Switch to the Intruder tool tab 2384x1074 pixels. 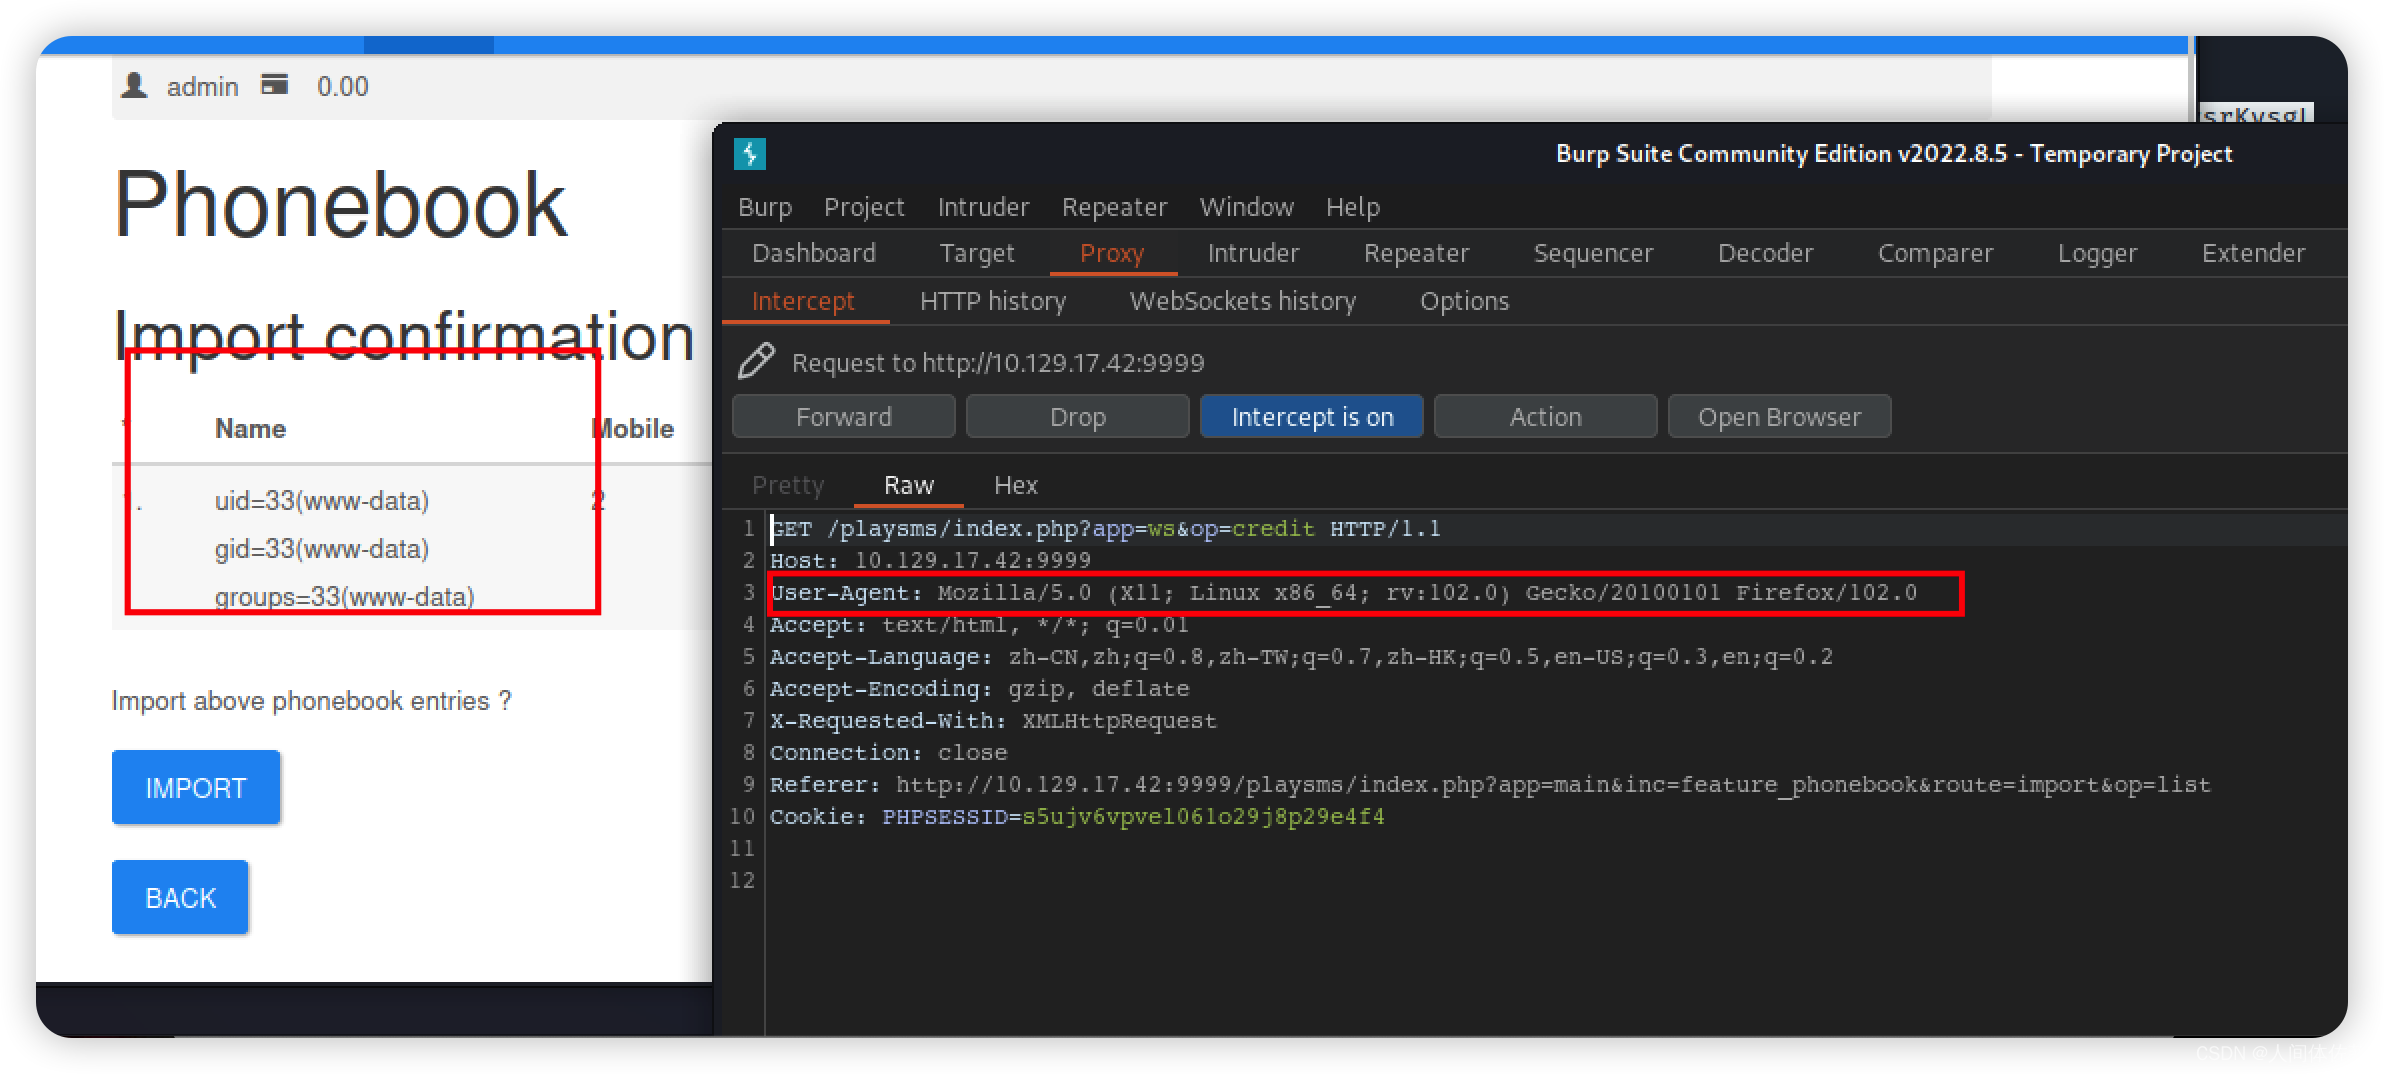(x=1253, y=253)
